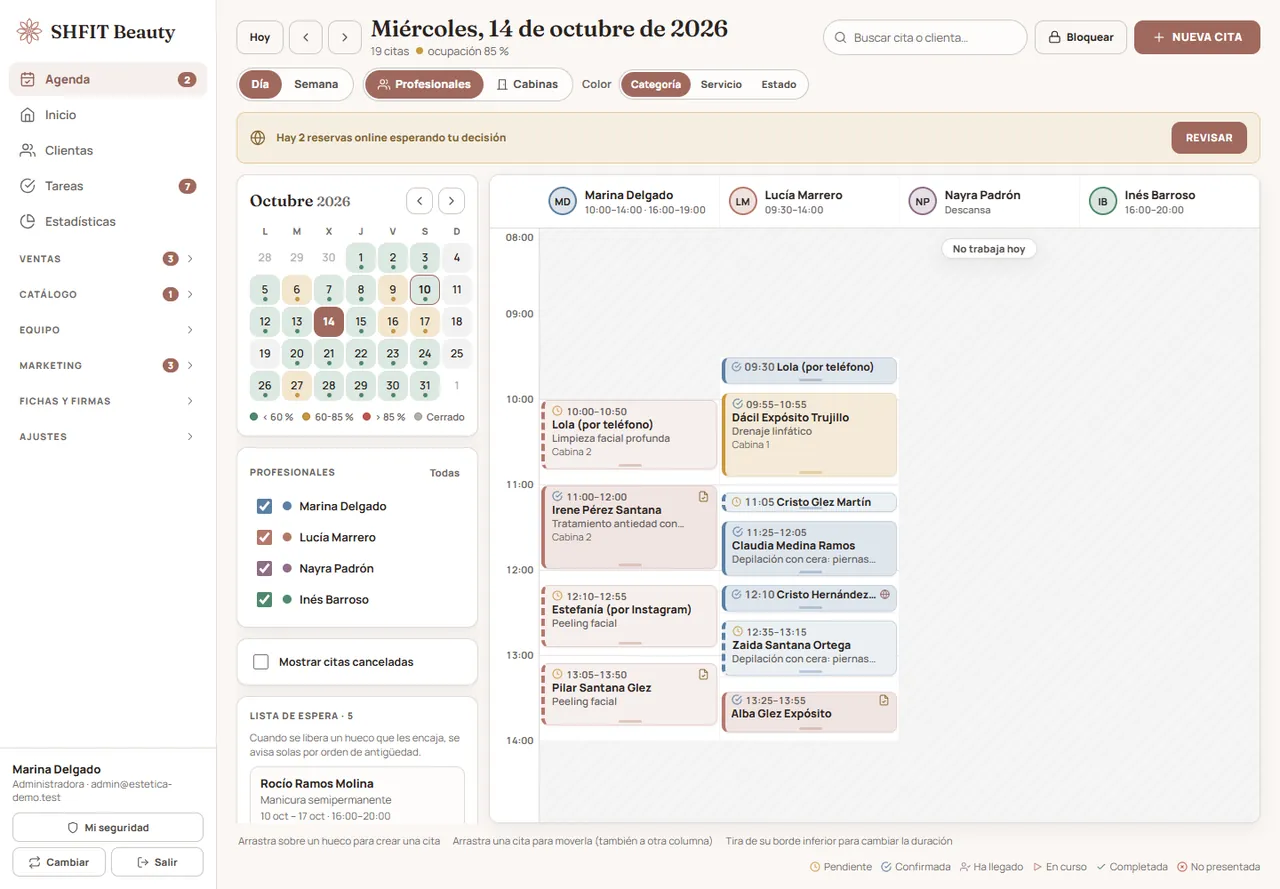This screenshot has height=889, width=1280.
Task: Switch to the Semana view tab
Action: (316, 84)
